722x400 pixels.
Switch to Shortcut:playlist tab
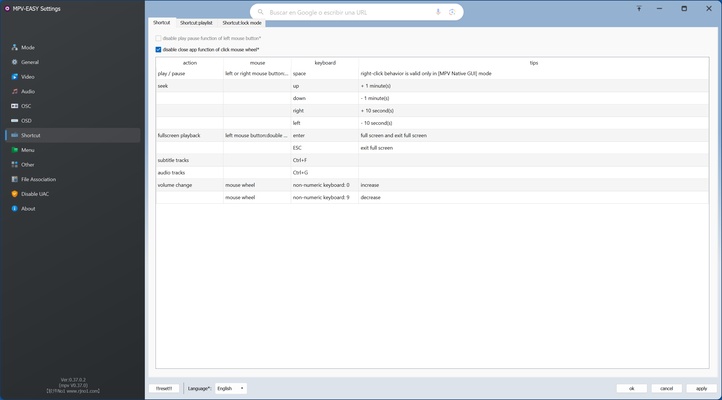(x=196, y=23)
